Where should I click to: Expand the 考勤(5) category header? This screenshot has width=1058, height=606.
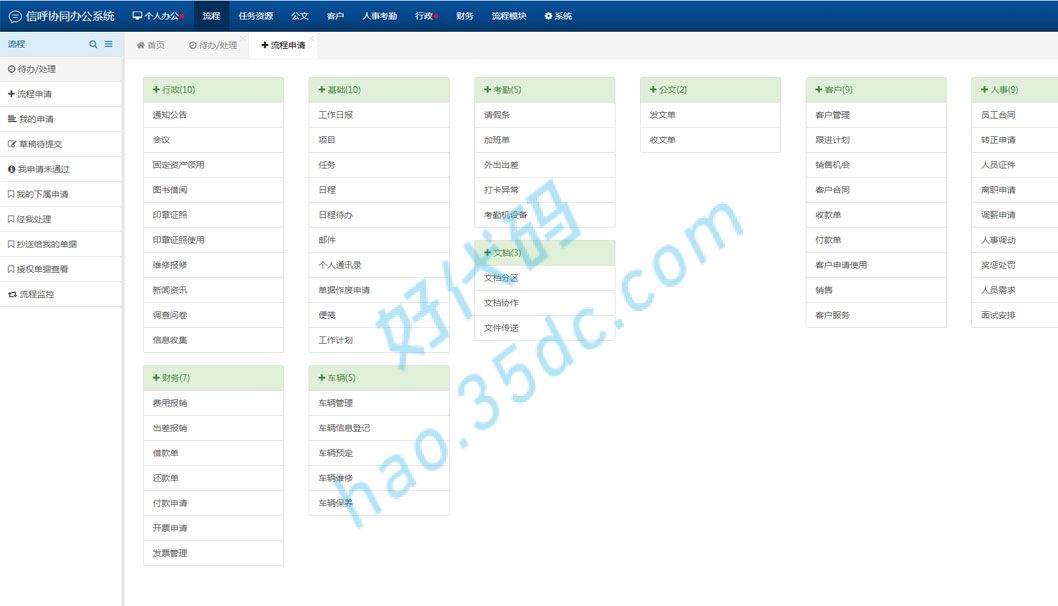(545, 90)
